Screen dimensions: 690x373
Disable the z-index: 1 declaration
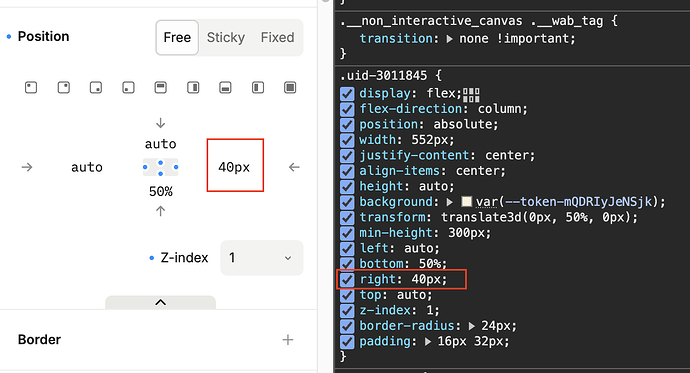coord(347,311)
